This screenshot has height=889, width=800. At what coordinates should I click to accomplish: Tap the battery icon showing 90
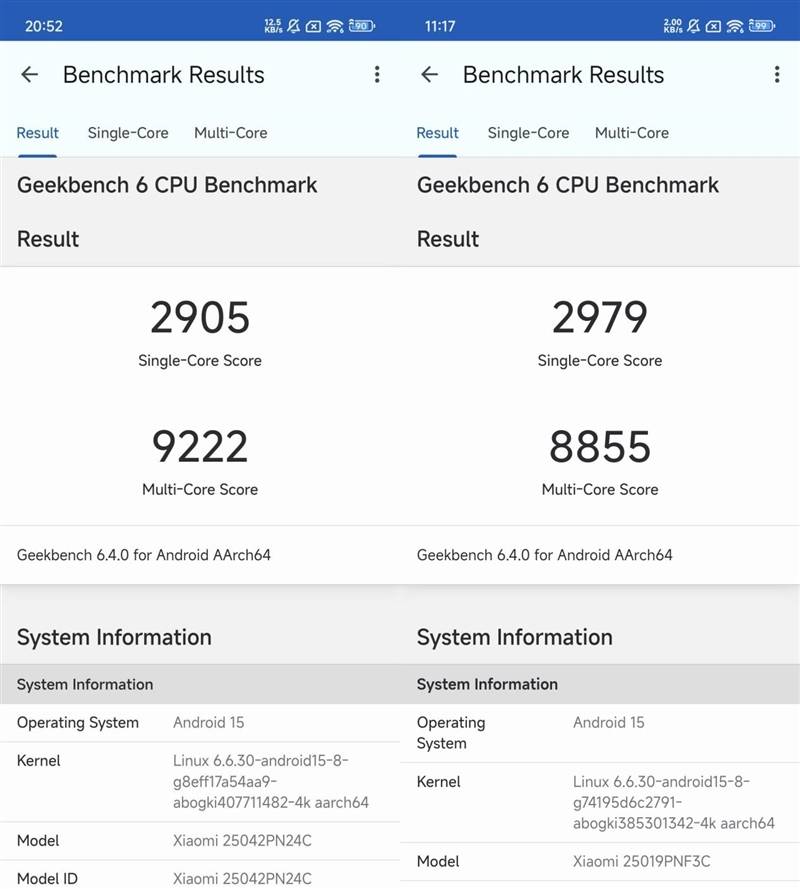pos(361,26)
